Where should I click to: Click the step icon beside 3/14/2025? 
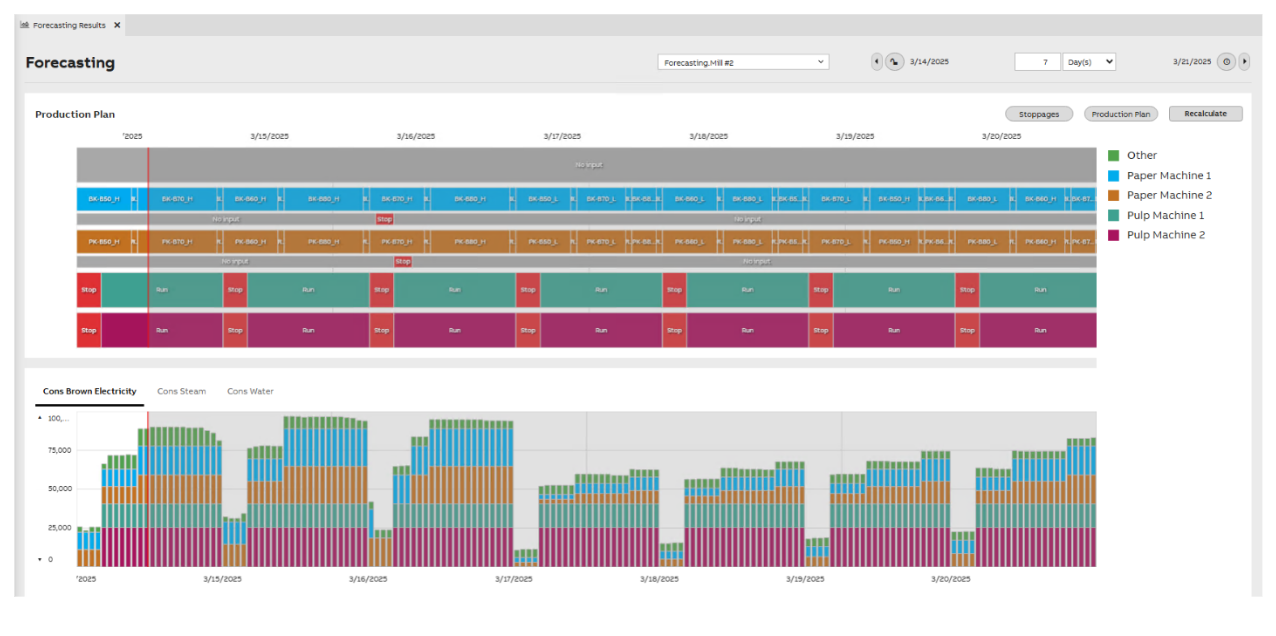(x=894, y=62)
